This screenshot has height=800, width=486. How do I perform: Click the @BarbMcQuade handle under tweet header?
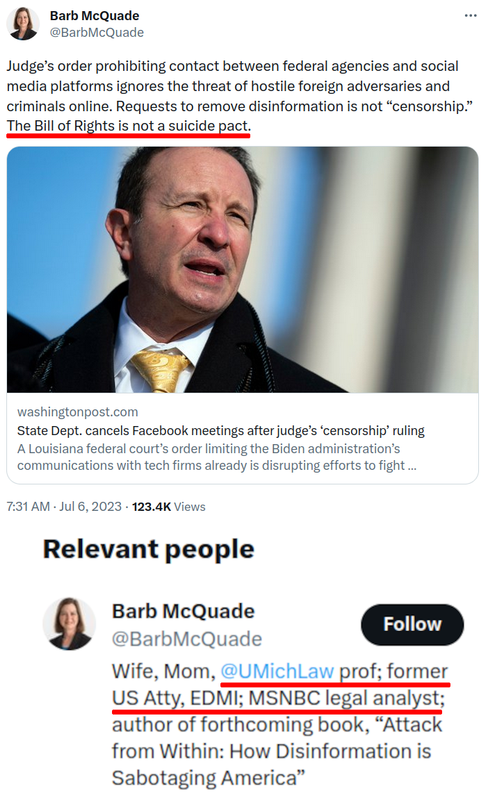[x=96, y=33]
